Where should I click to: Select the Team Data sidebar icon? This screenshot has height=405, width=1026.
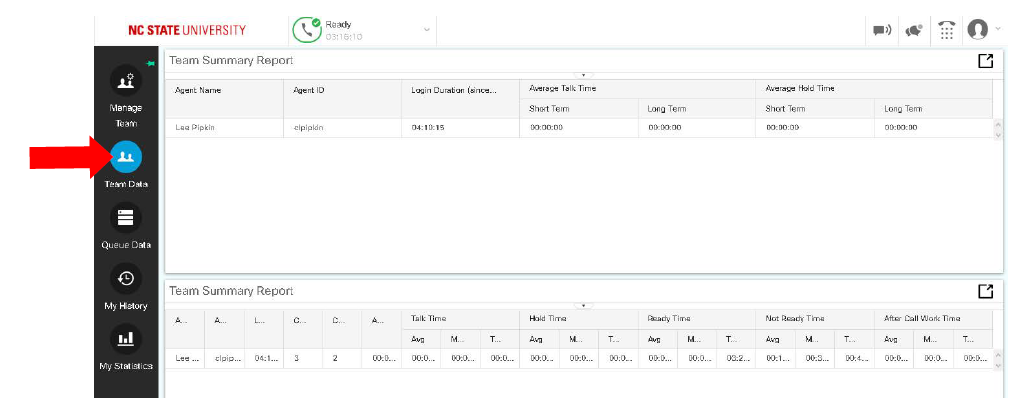[126, 157]
